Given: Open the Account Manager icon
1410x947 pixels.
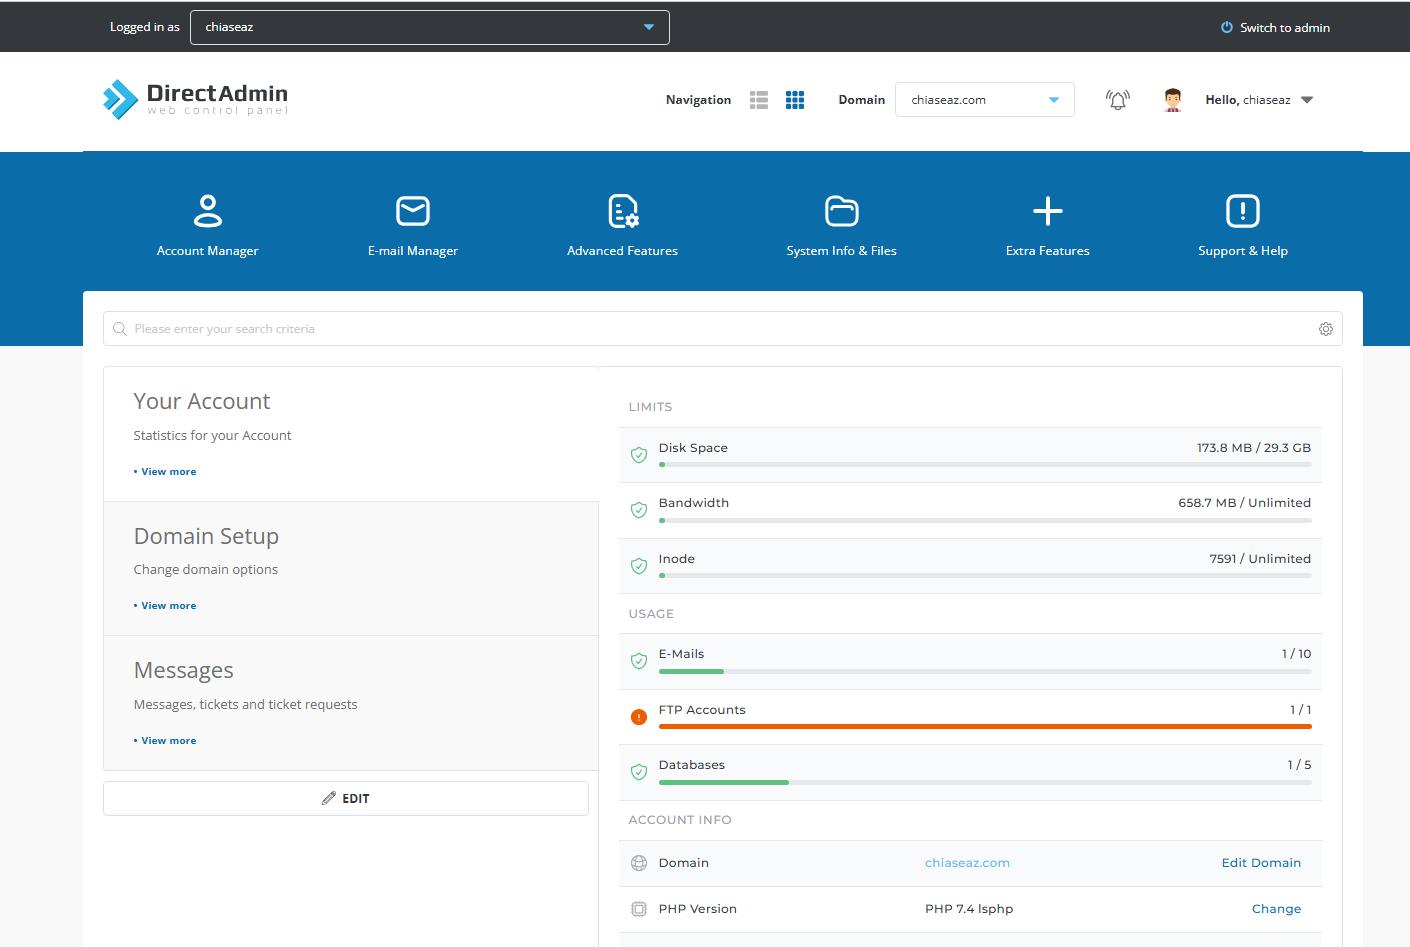Looking at the screenshot, I should 207,211.
